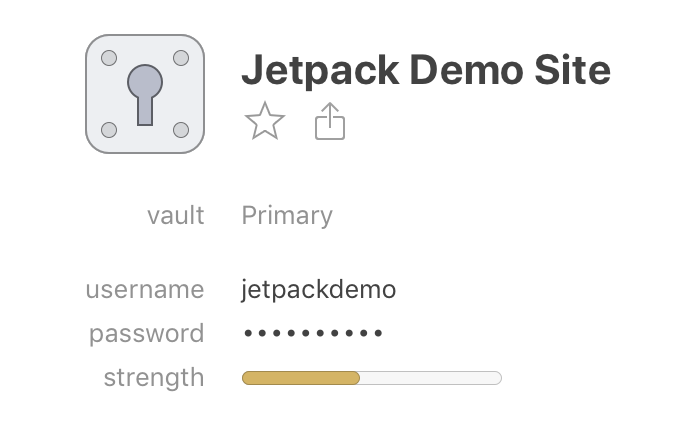Click the empty part of strength bar

430,378
